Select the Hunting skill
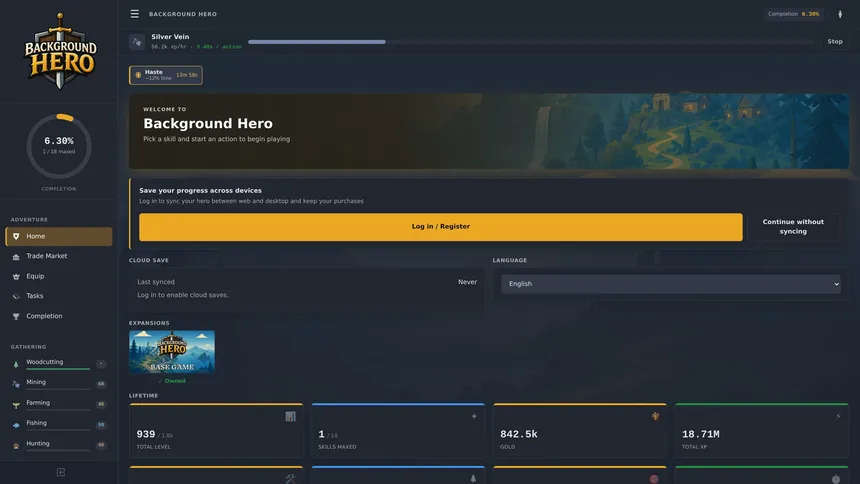Viewport: 860px width, 484px height. point(59,445)
